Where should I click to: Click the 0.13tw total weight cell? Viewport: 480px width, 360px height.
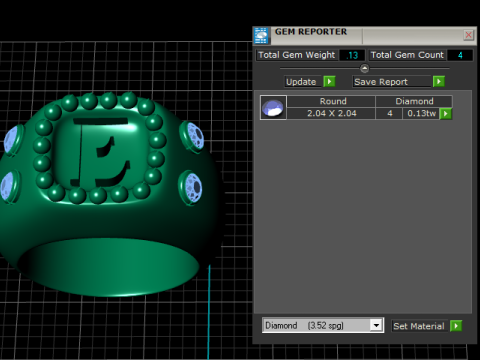point(421,114)
